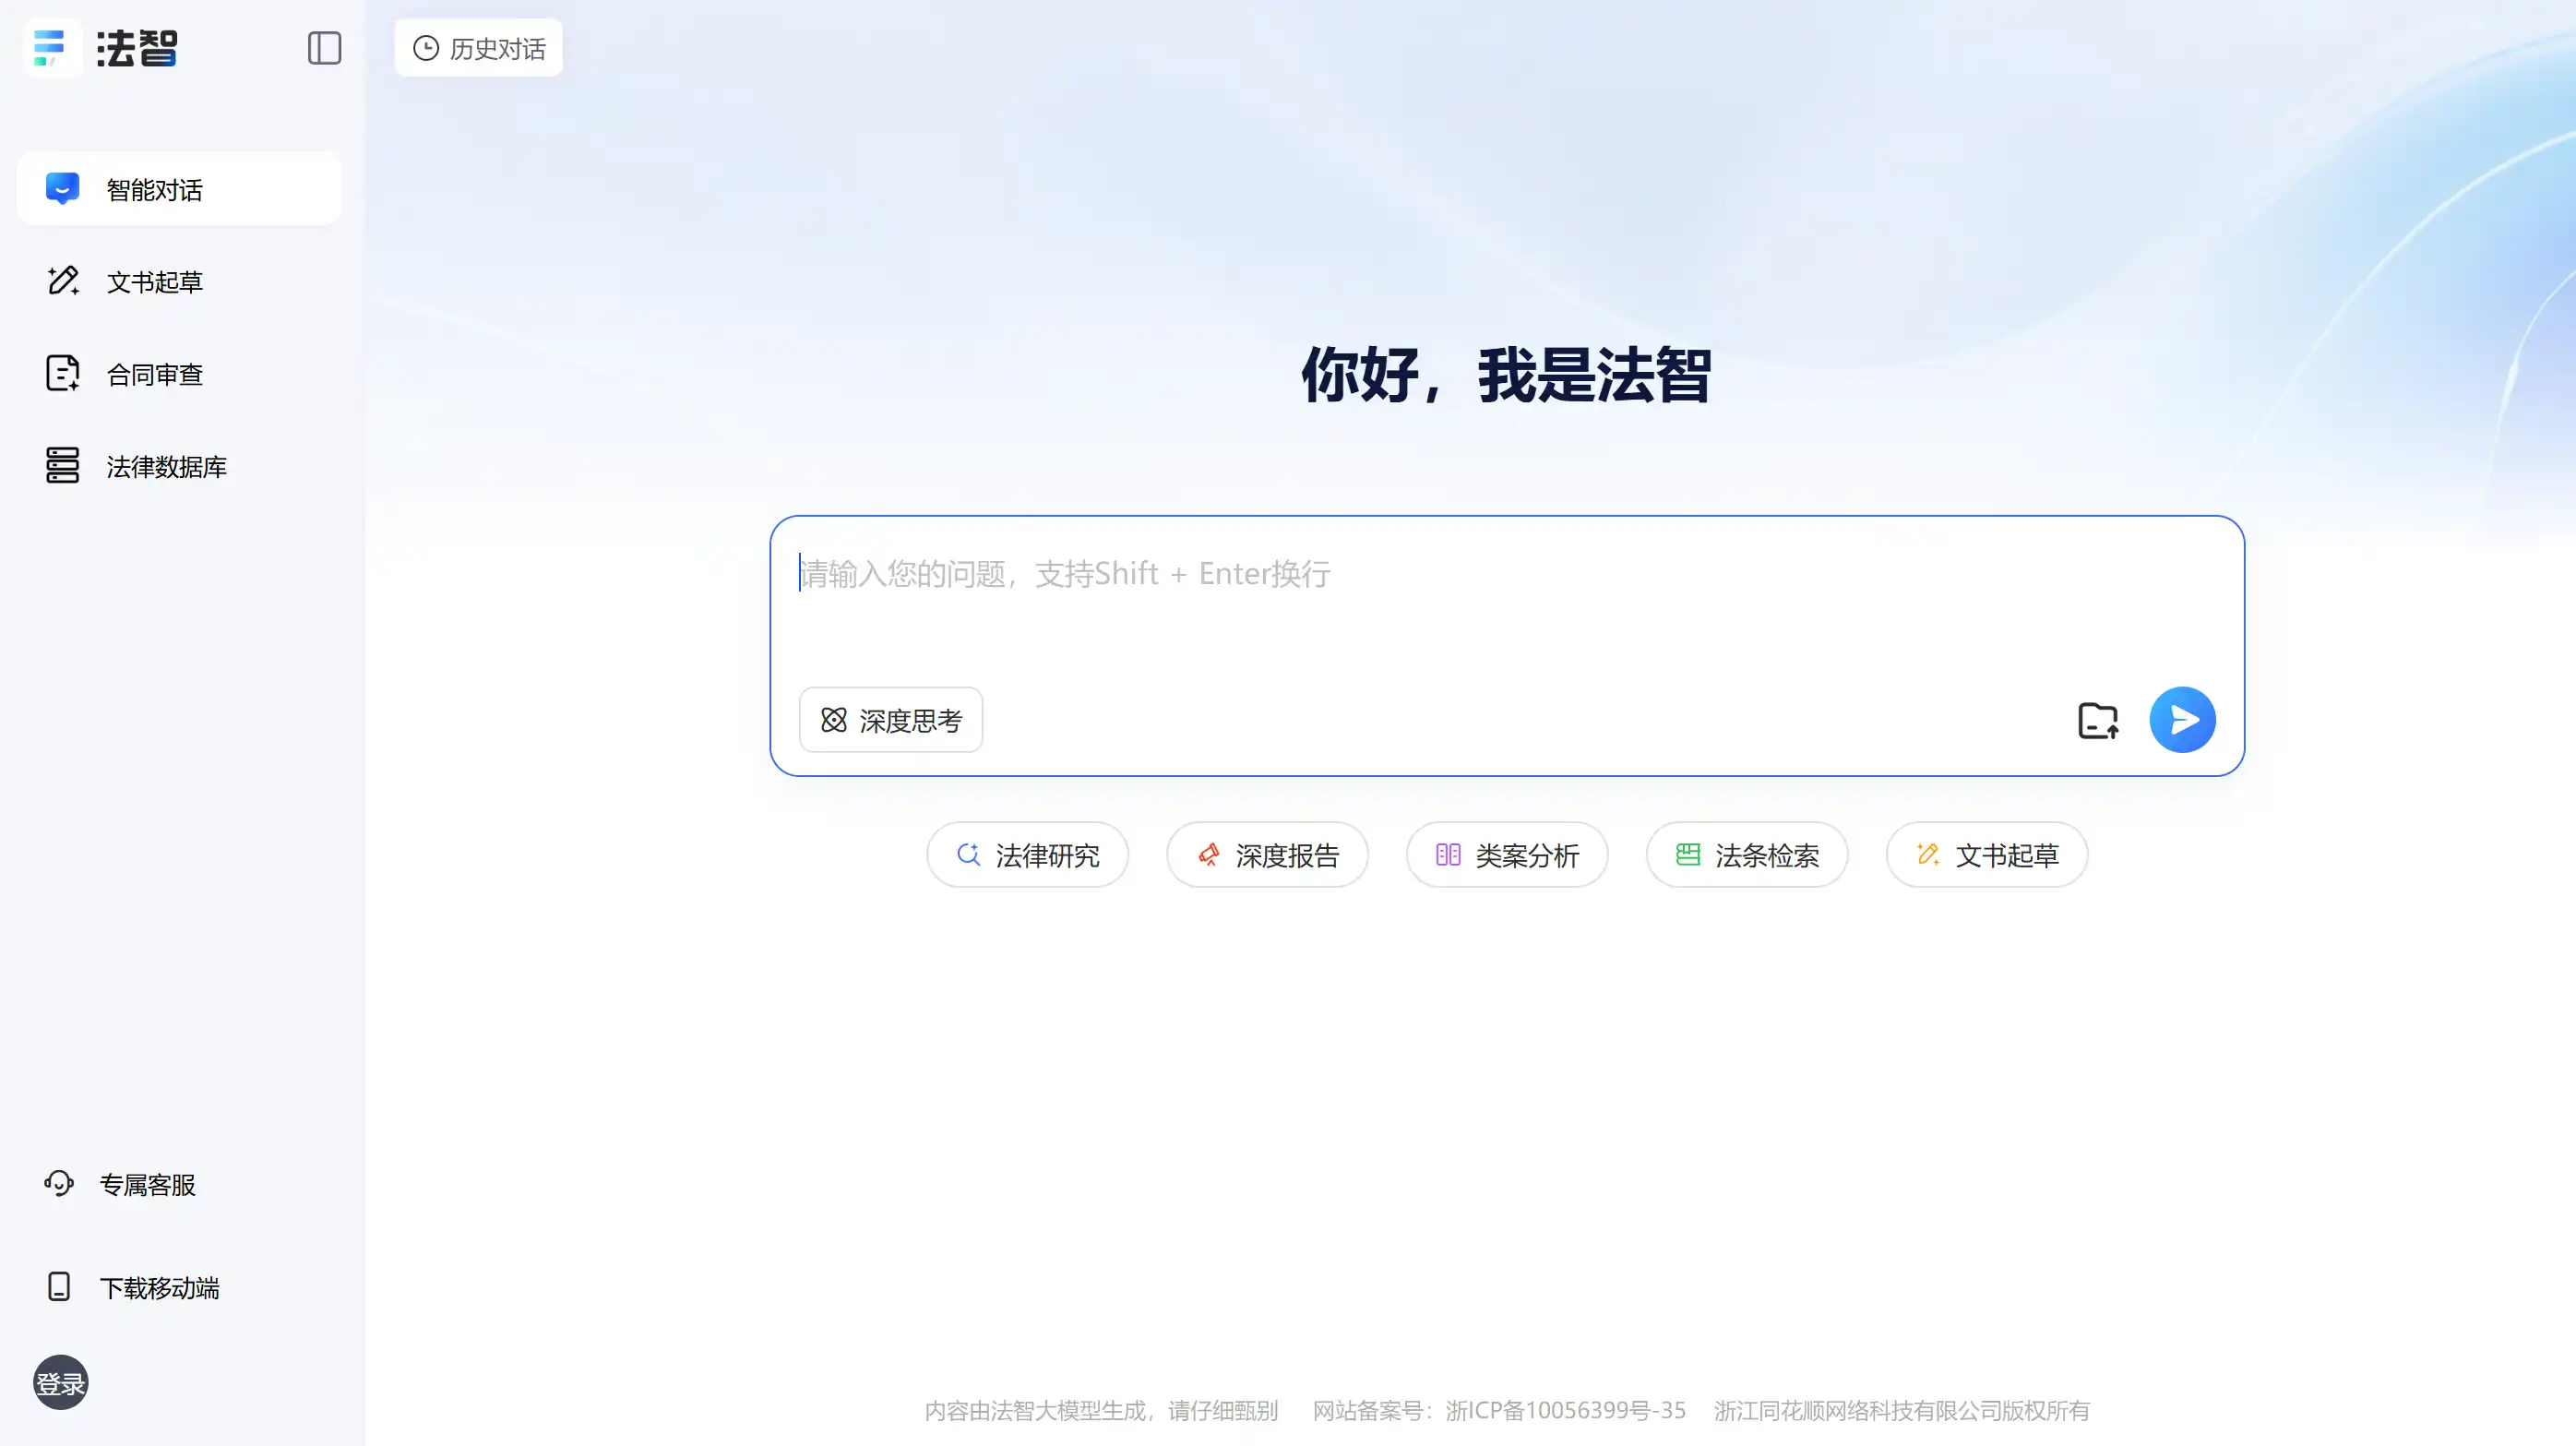2576x1446 pixels.
Task: Open 历史对话 conversation history
Action: (479, 48)
